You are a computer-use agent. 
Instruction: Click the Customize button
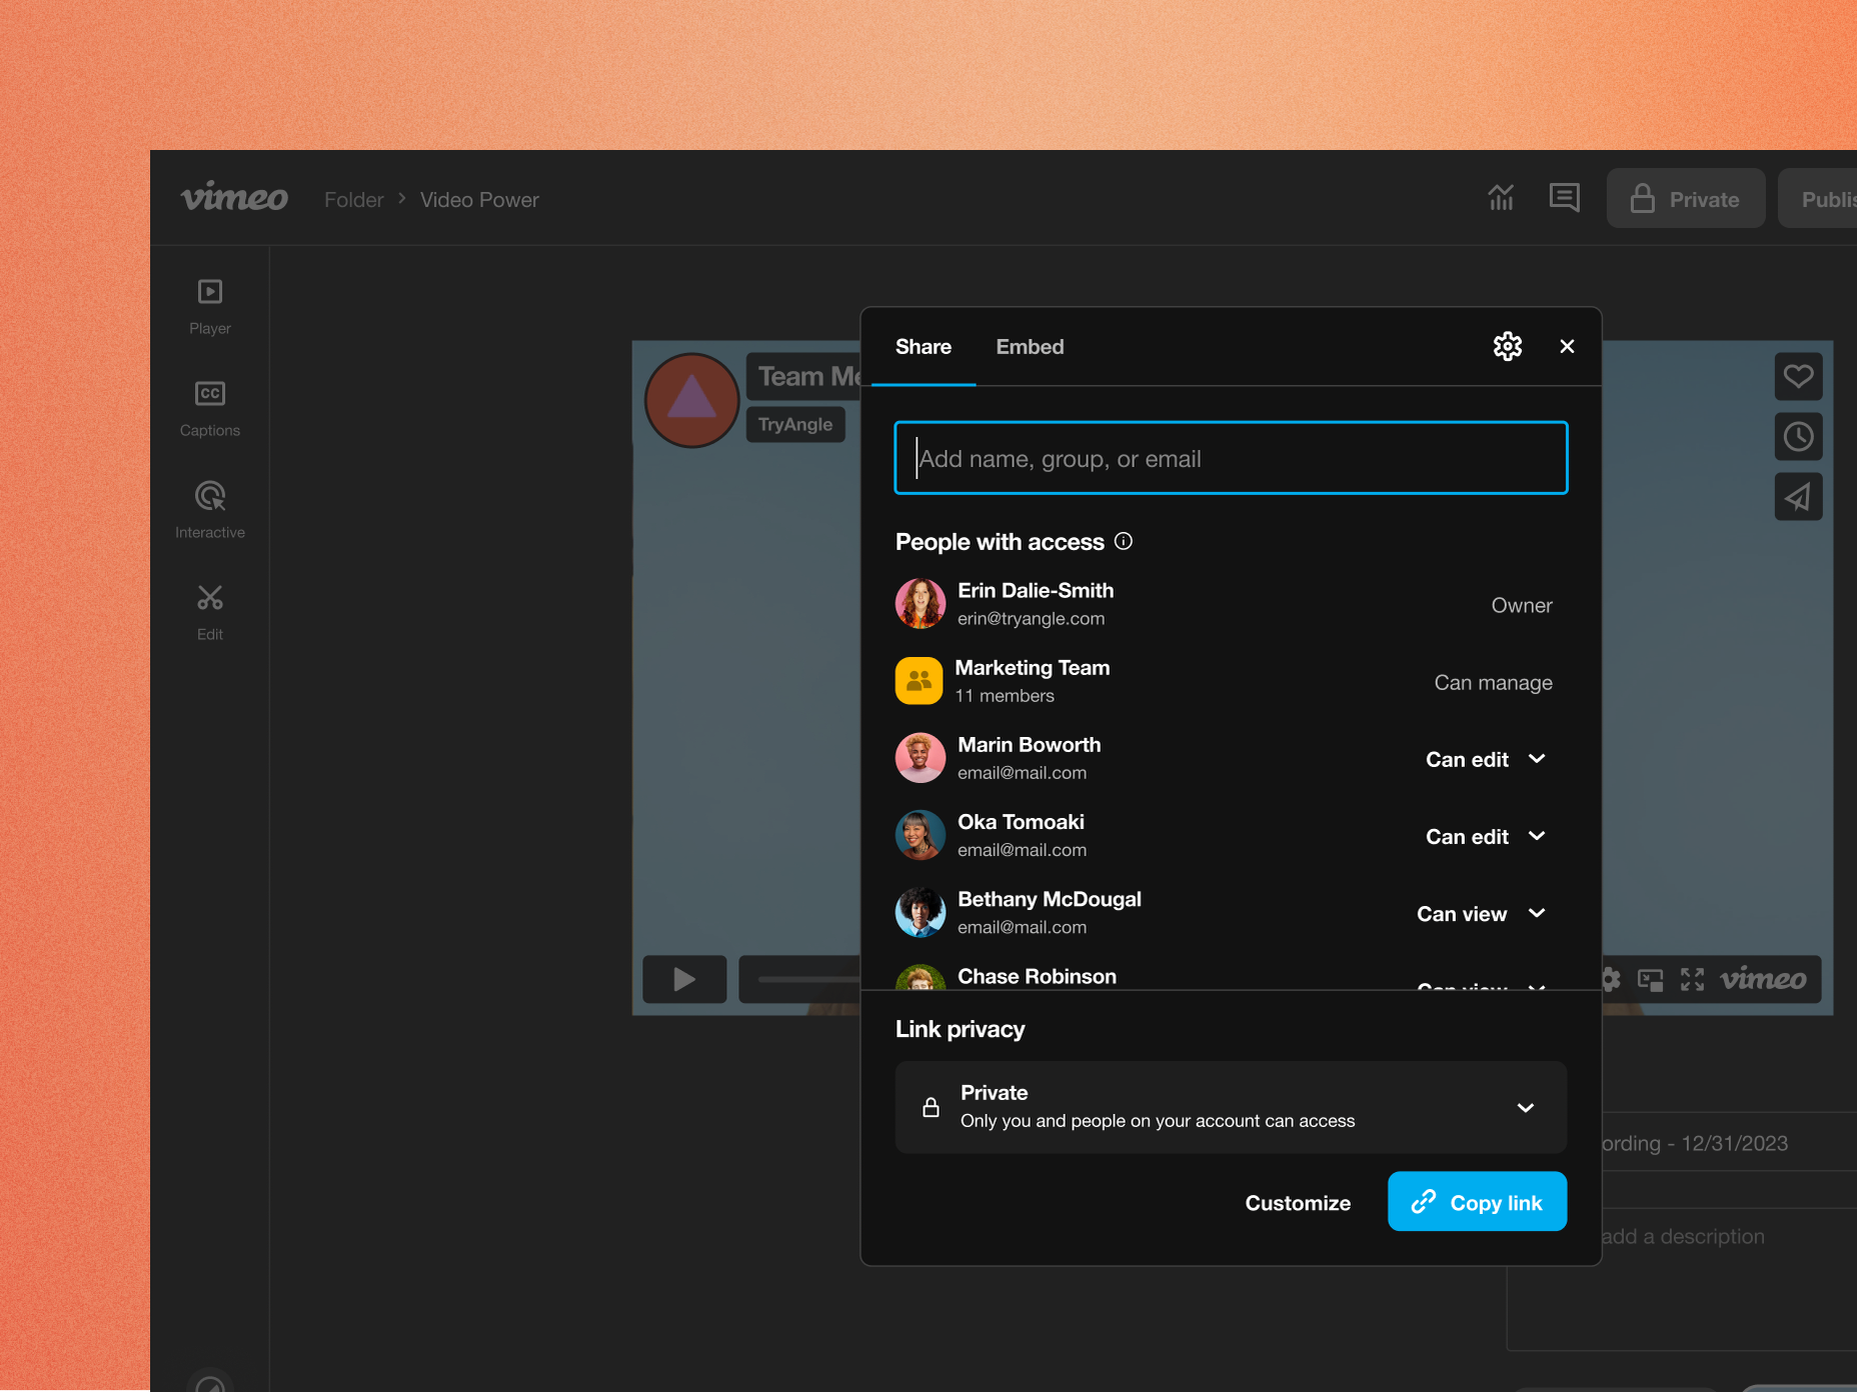click(x=1297, y=1202)
